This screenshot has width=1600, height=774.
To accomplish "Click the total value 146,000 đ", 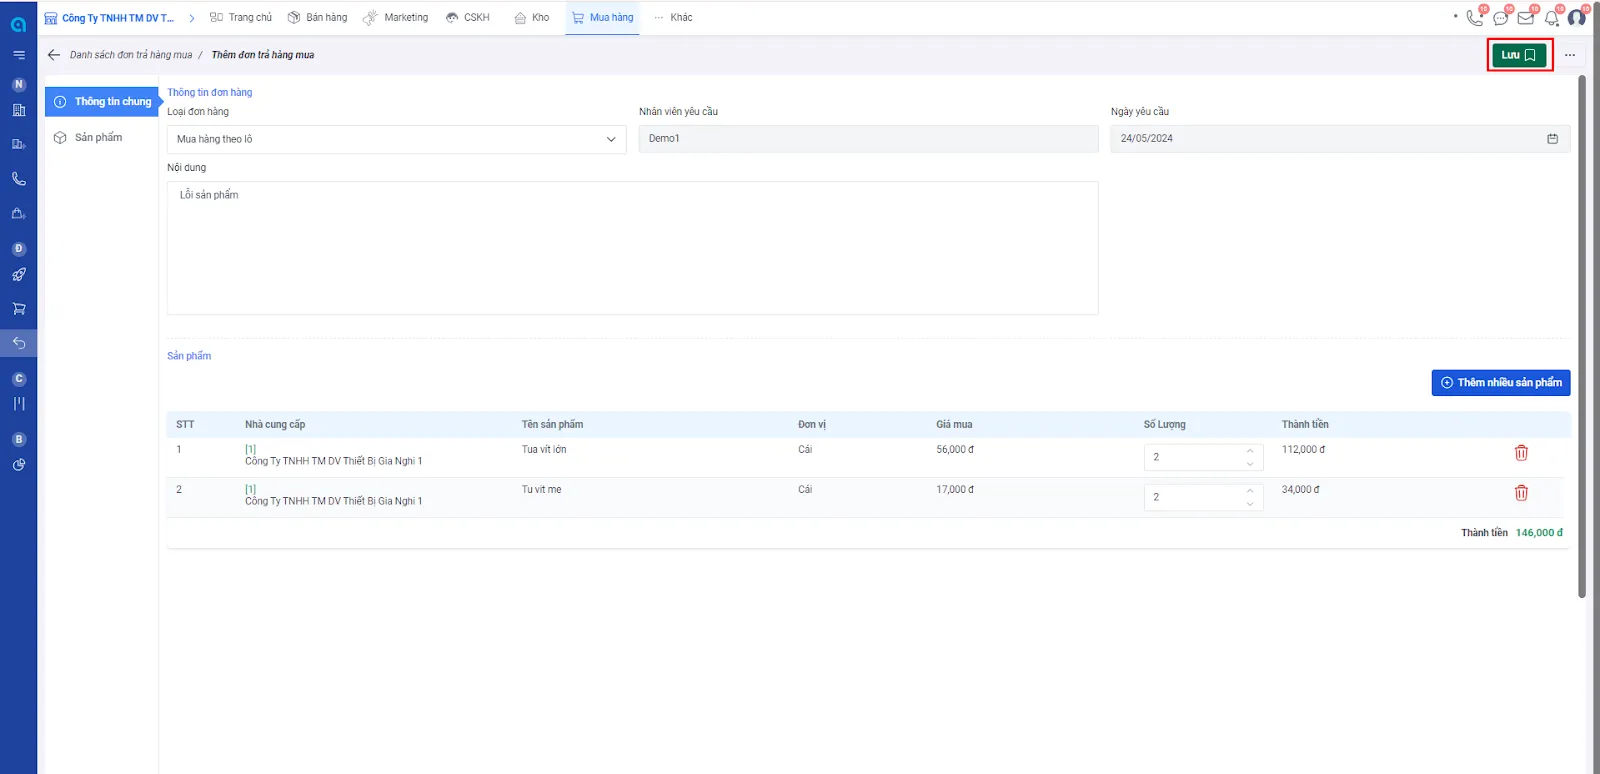I will click(x=1539, y=533).
